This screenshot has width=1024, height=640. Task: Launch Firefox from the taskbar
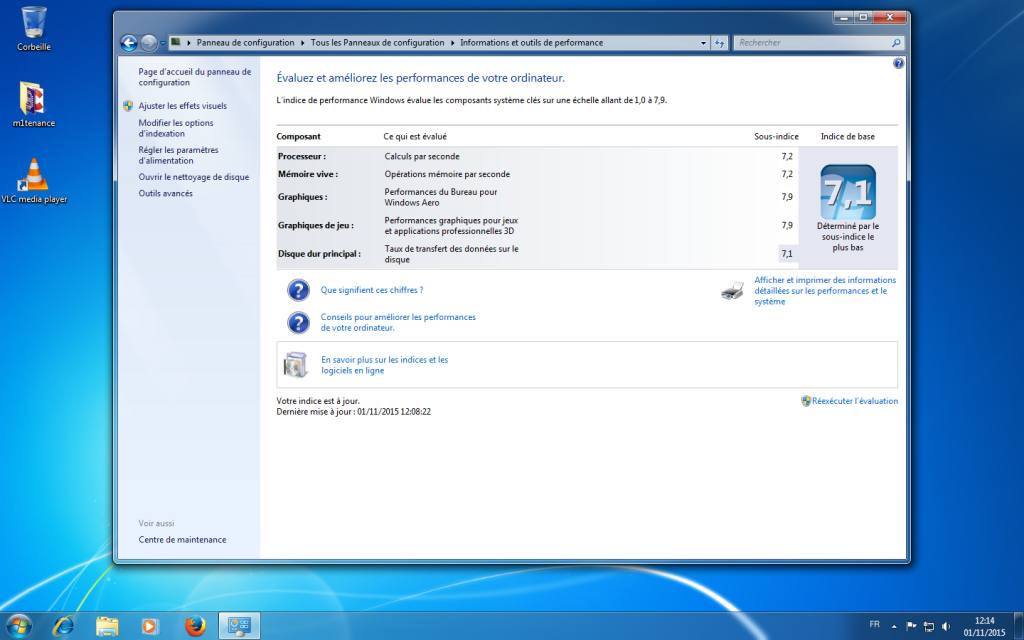click(195, 626)
